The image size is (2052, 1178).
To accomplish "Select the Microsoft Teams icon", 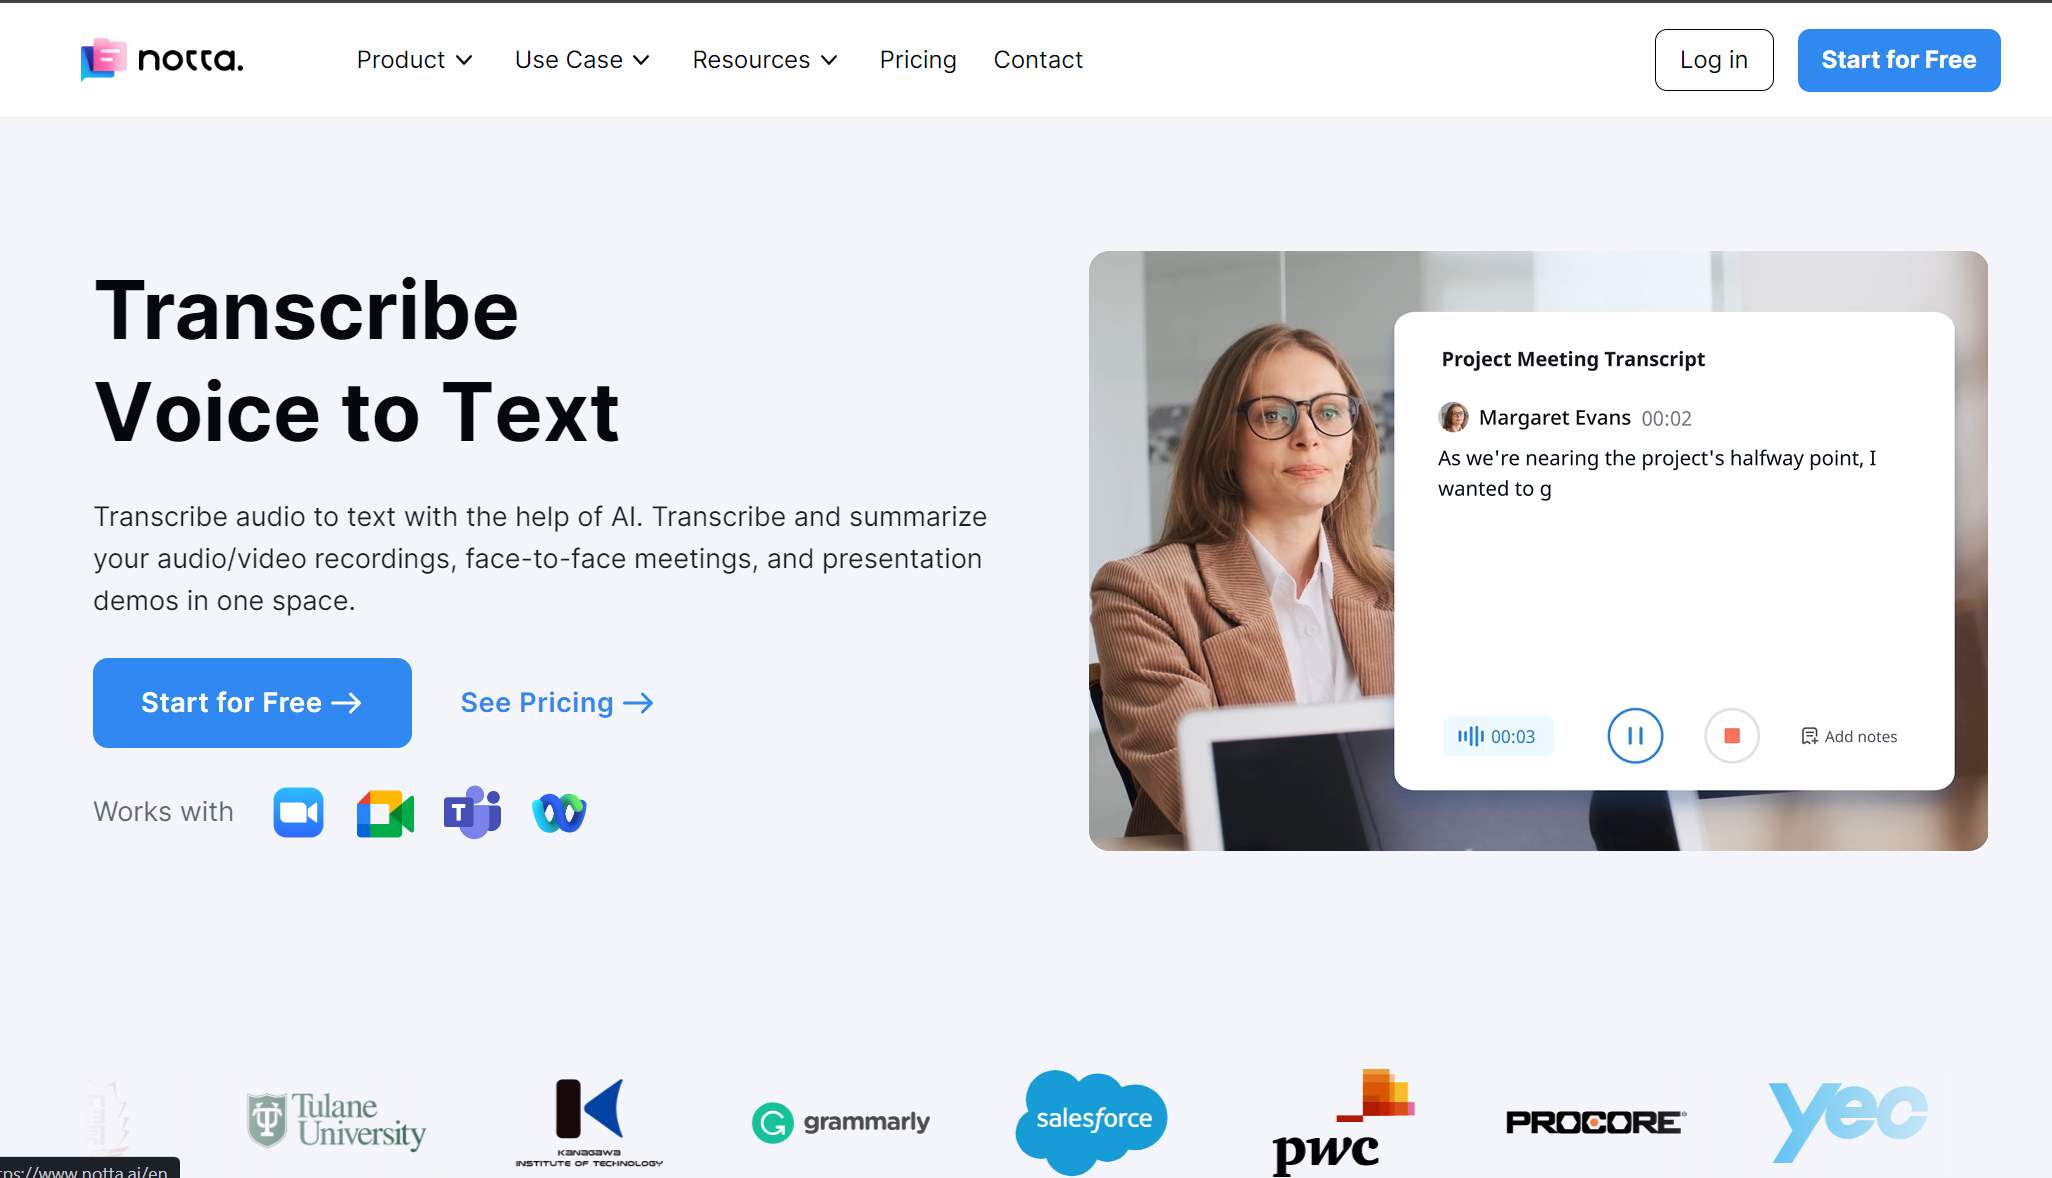I will (470, 812).
